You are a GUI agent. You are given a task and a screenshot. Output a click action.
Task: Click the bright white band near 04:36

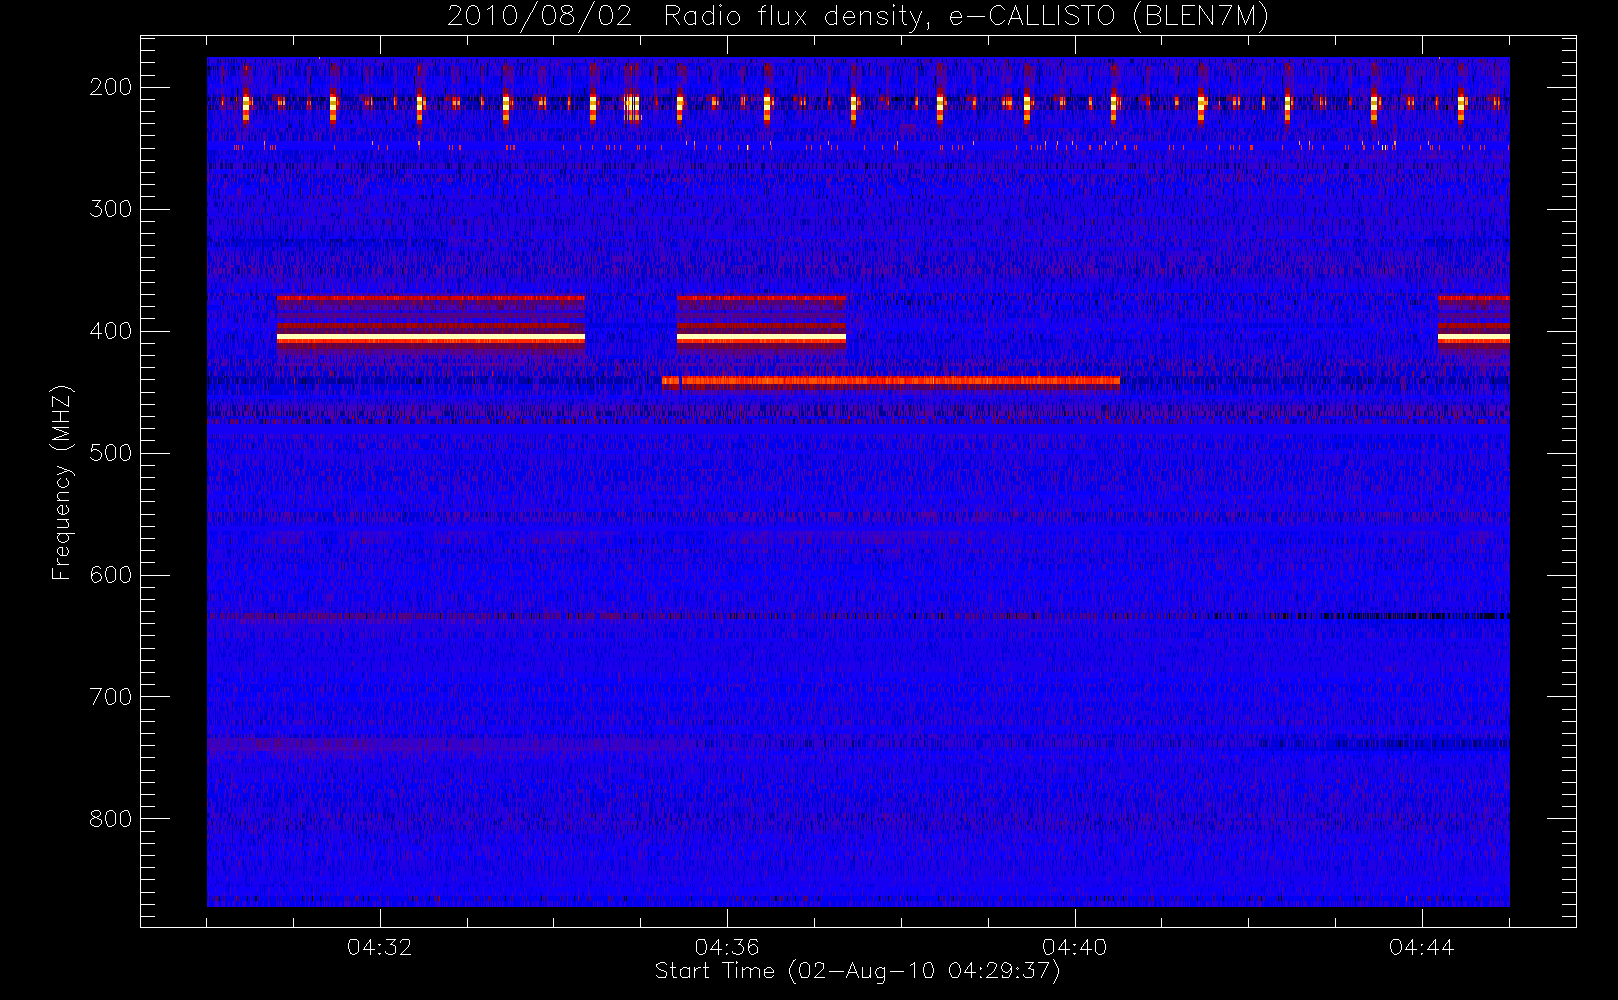(761, 339)
